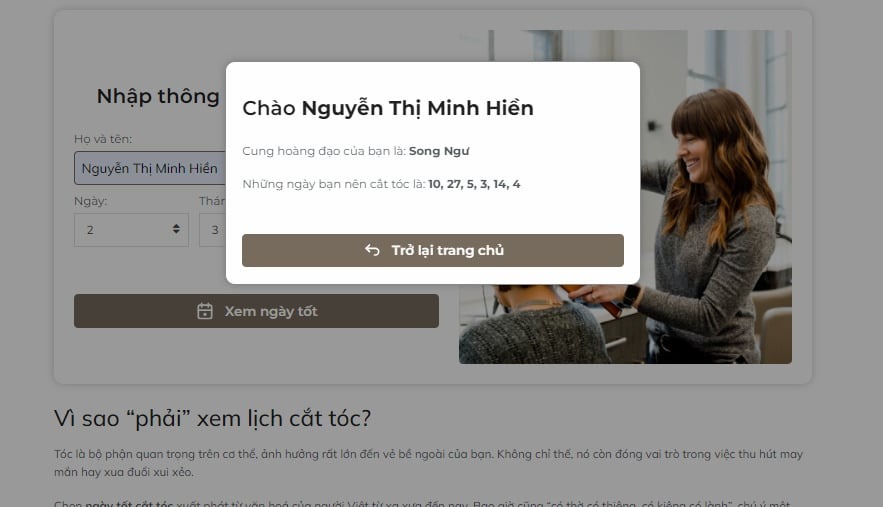
Task: Click the hairdresser salon photo
Action: [625, 324]
